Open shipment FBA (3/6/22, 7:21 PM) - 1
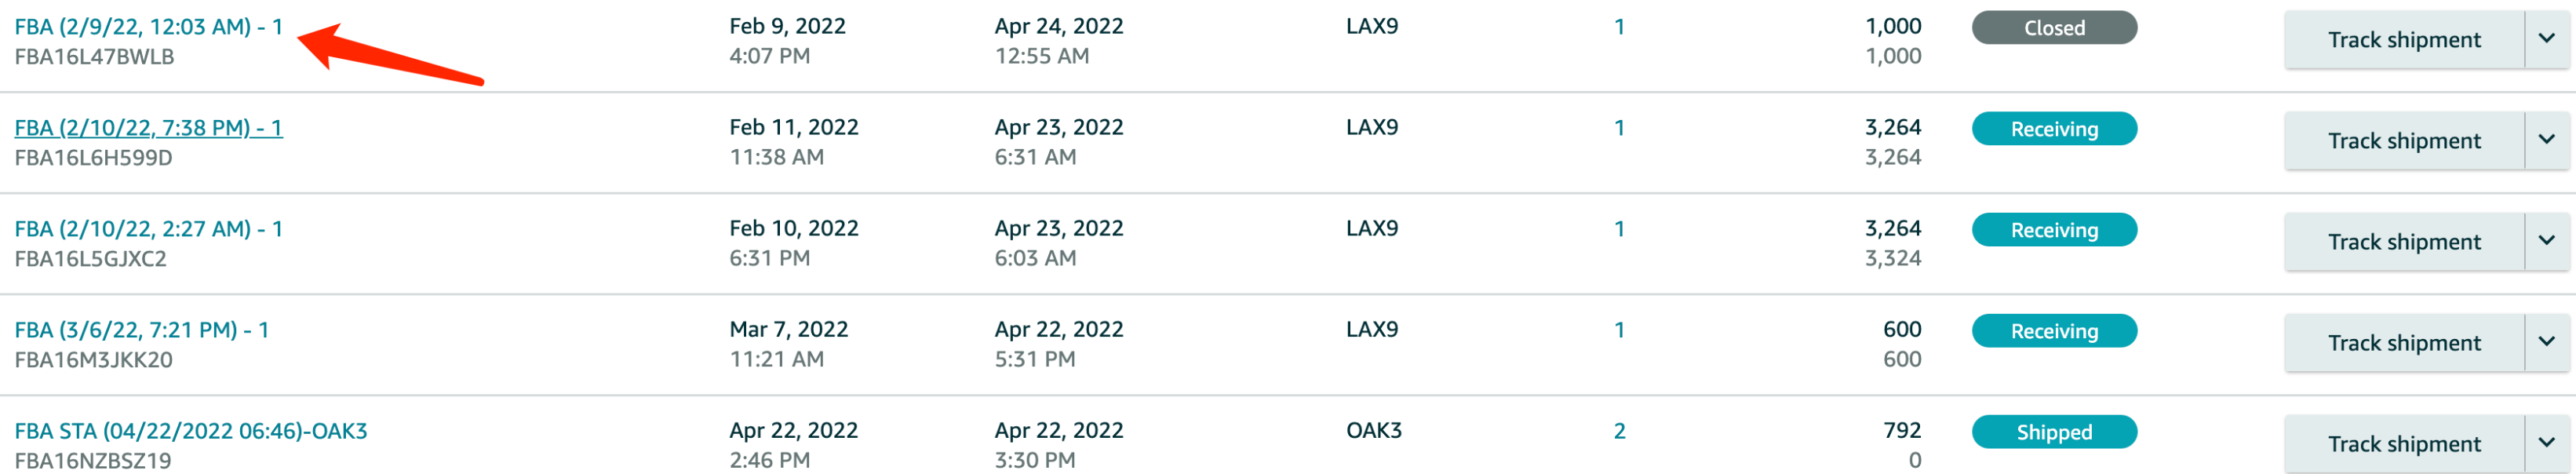This screenshot has height=474, width=2576. pyautogui.click(x=141, y=330)
